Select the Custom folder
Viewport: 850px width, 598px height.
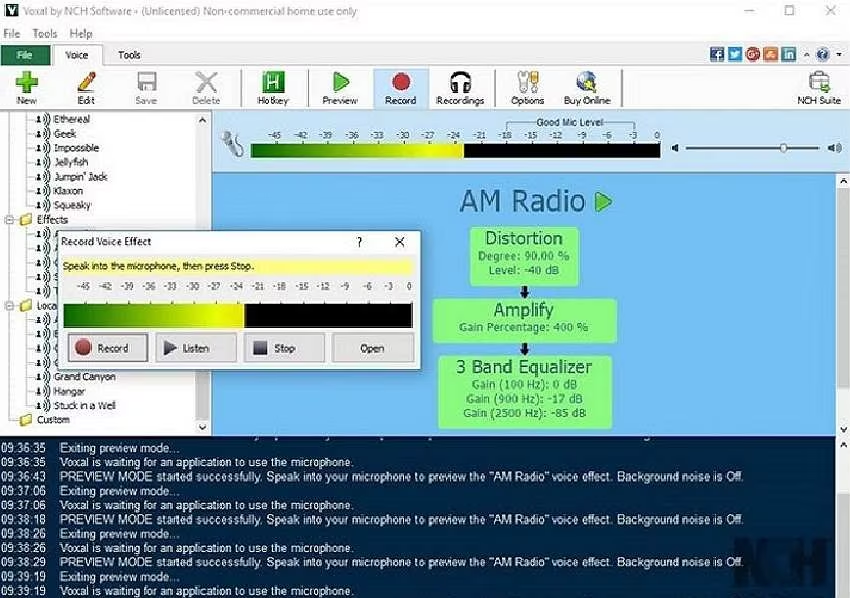click(53, 420)
